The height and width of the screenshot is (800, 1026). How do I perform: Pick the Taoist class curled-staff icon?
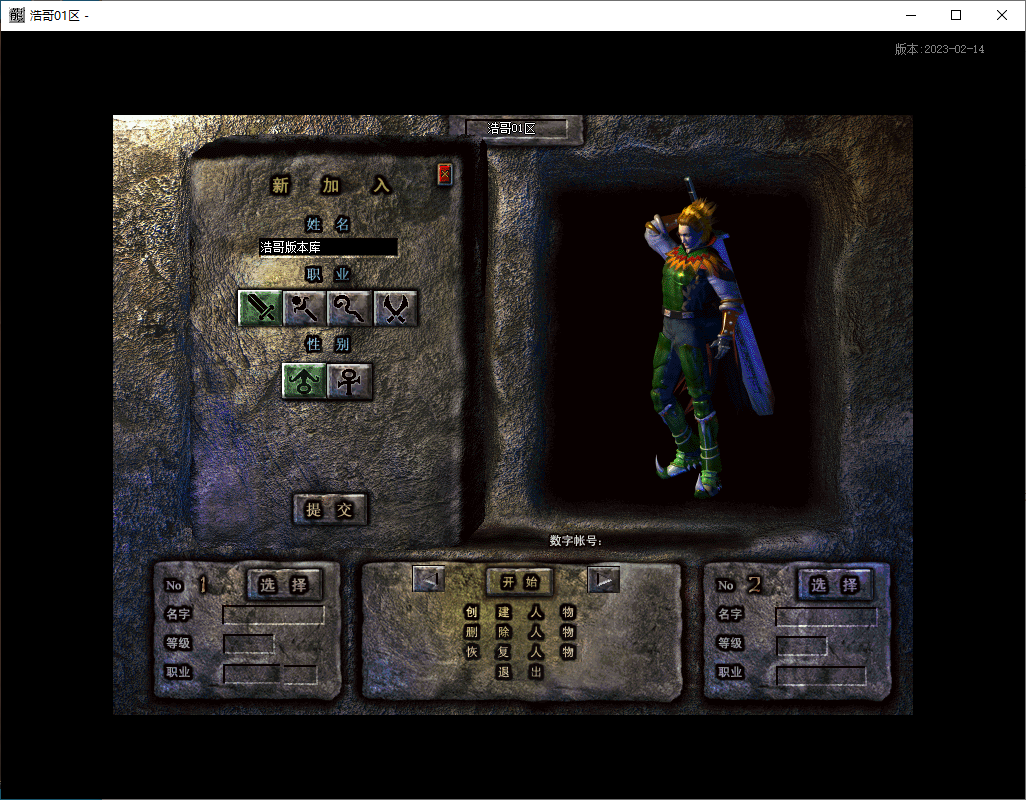click(350, 308)
